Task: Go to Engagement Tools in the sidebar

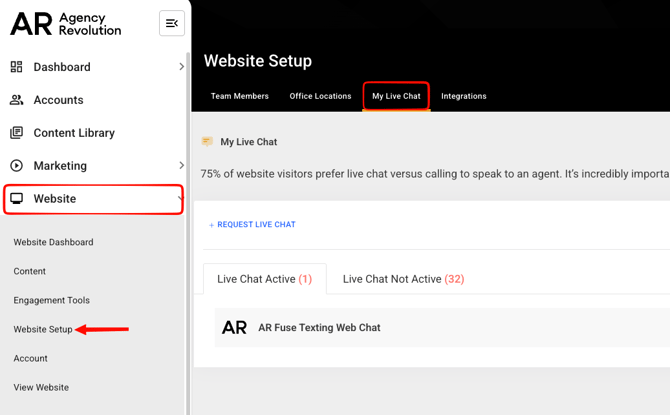Action: point(51,300)
